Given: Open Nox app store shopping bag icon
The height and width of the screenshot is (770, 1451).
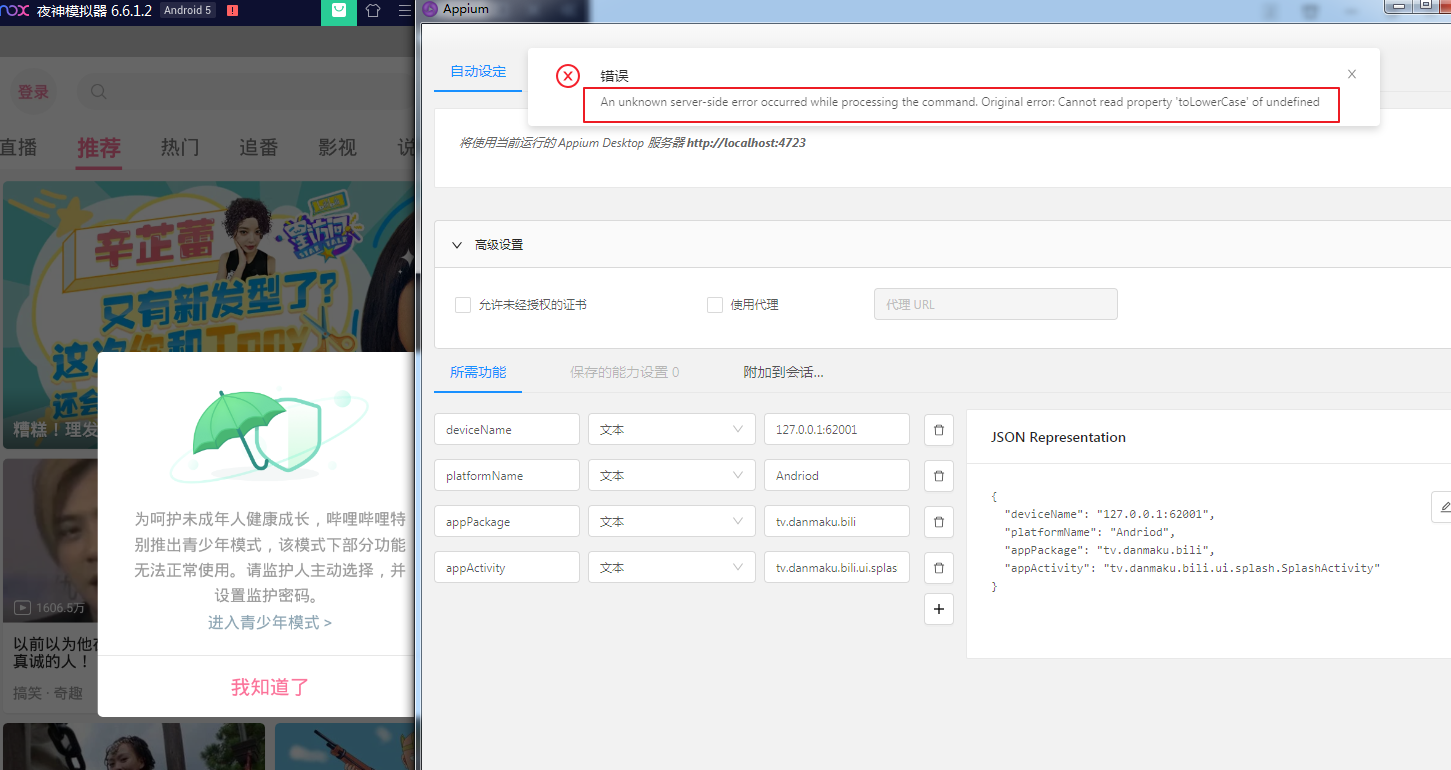Looking at the screenshot, I should click(339, 11).
